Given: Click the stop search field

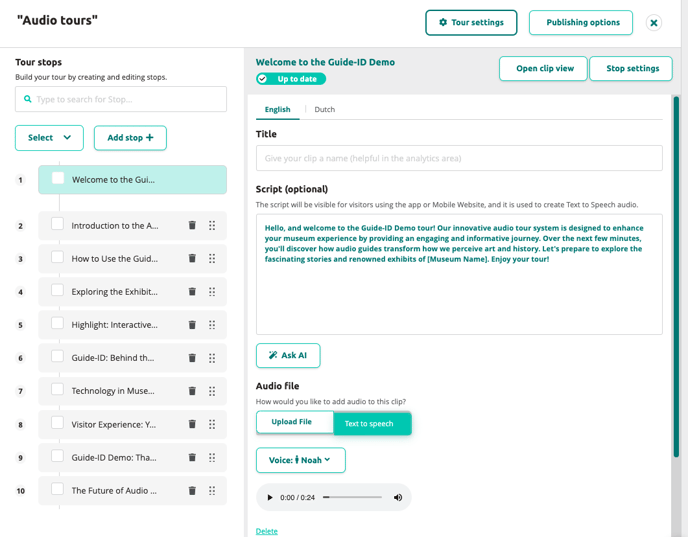Looking at the screenshot, I should (121, 99).
